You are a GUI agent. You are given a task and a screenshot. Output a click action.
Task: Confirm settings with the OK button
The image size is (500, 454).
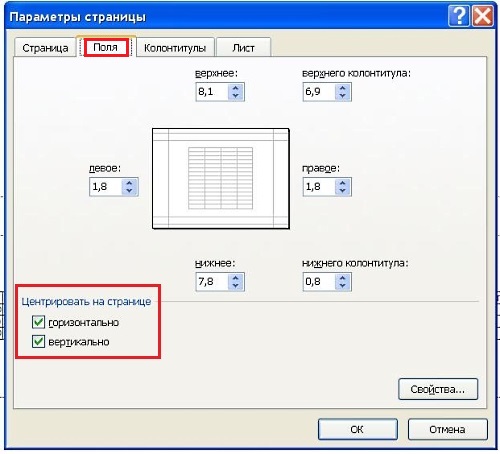pyautogui.click(x=357, y=429)
